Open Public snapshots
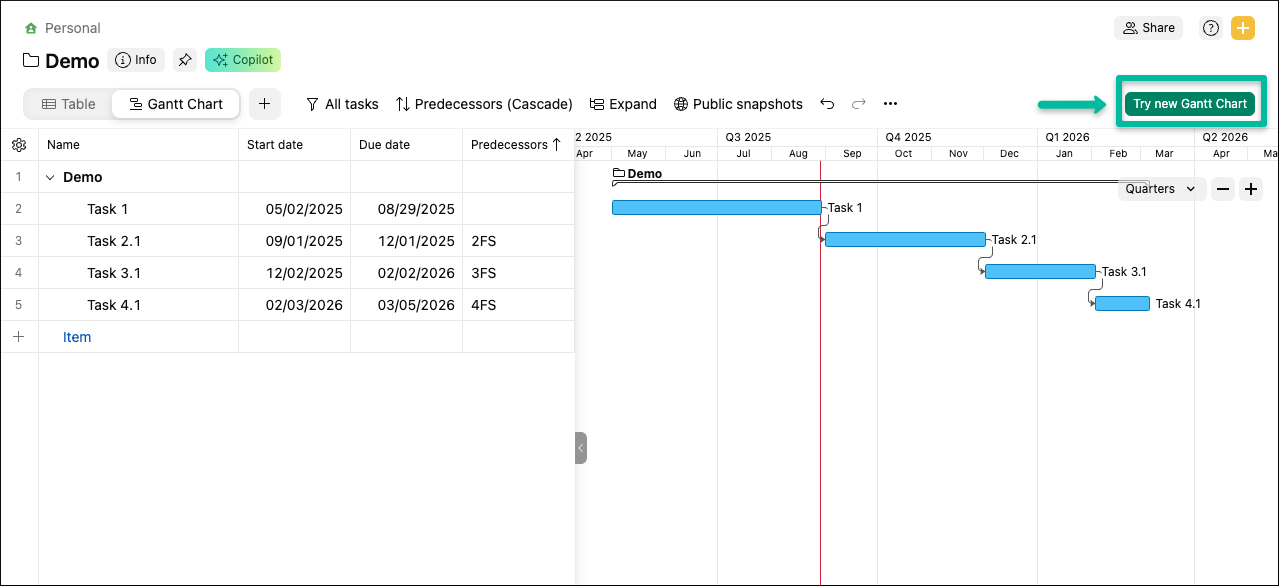Screen dimensions: 1279x586 (738, 104)
